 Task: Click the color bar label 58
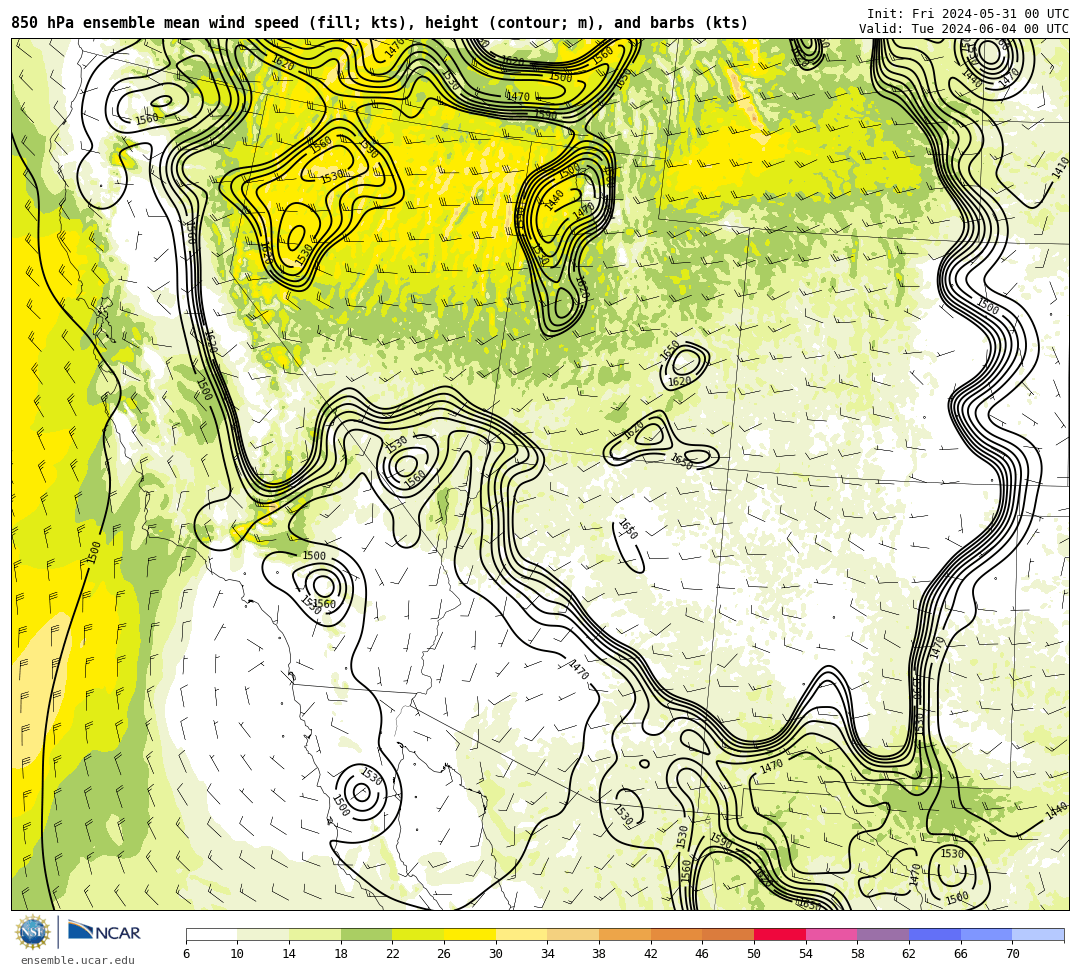858,954
